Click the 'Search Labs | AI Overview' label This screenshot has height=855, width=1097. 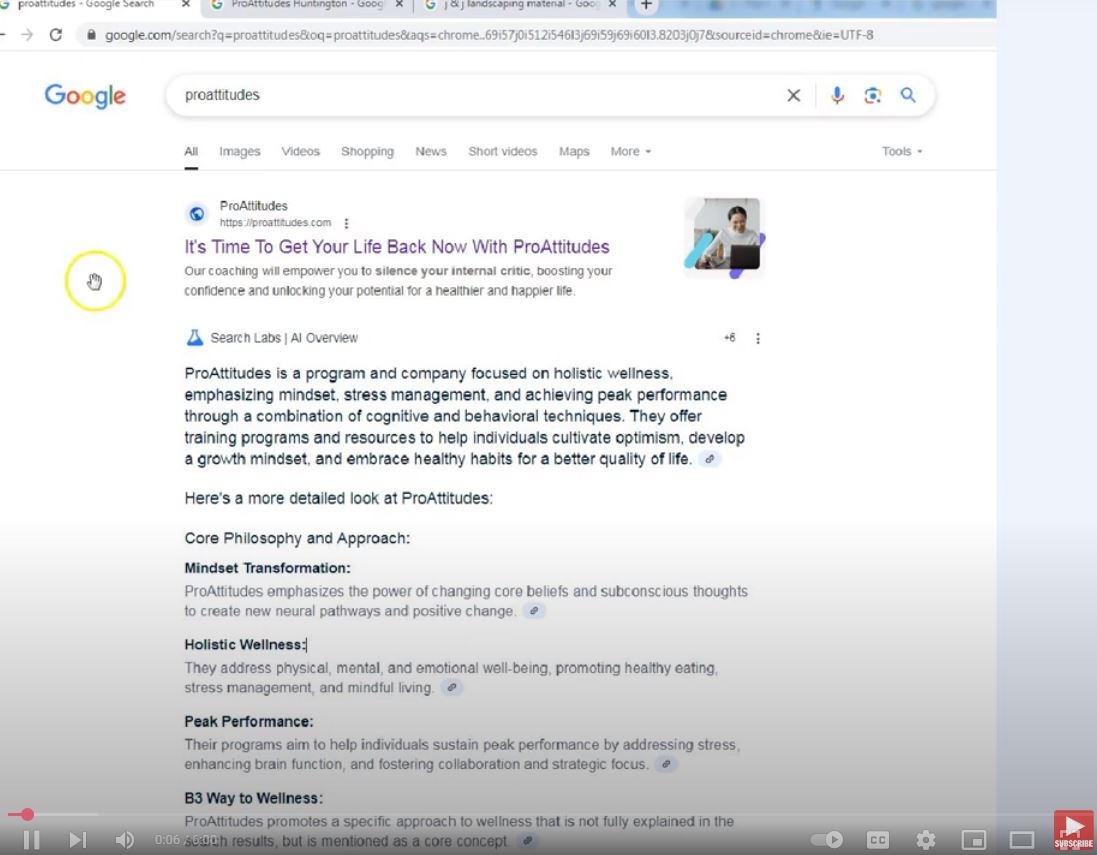click(284, 338)
